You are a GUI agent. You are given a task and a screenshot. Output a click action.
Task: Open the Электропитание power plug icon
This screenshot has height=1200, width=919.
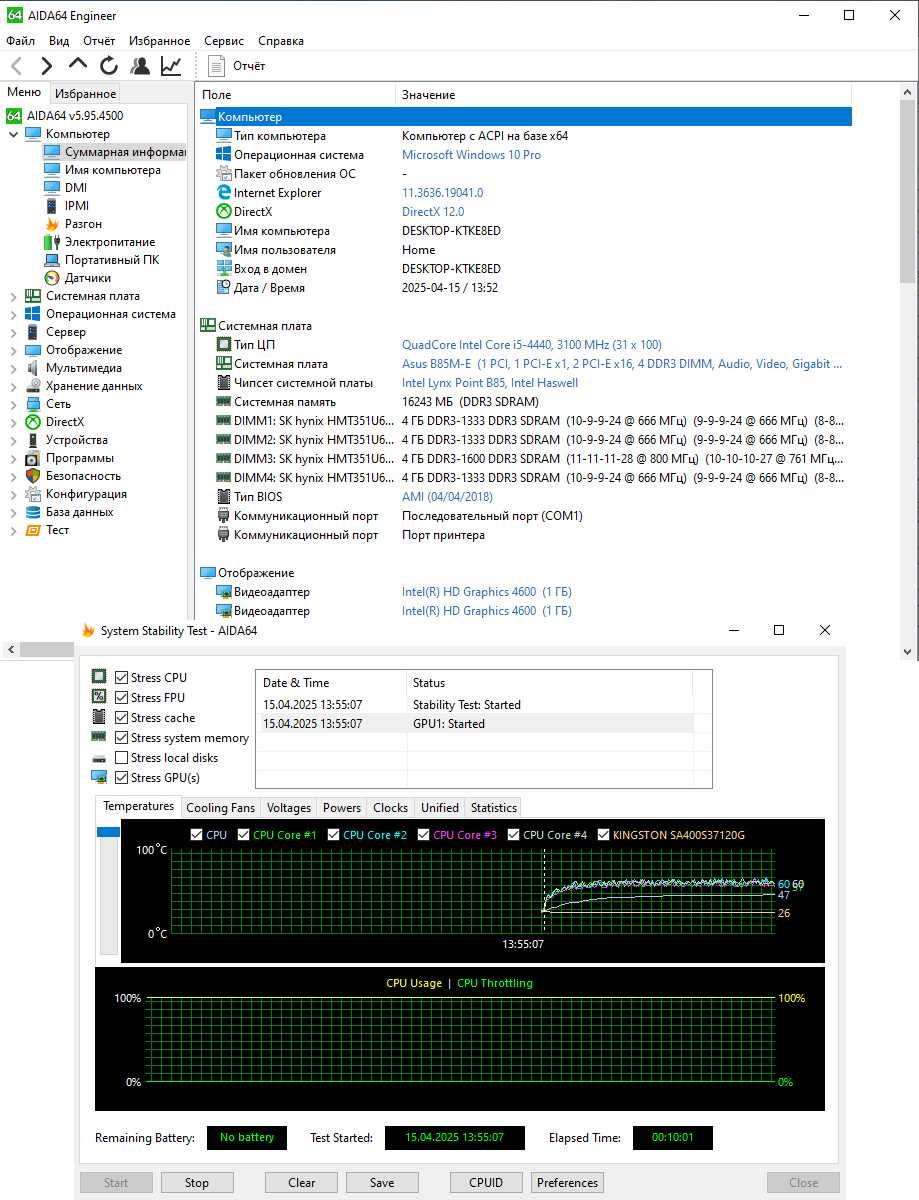pos(52,242)
